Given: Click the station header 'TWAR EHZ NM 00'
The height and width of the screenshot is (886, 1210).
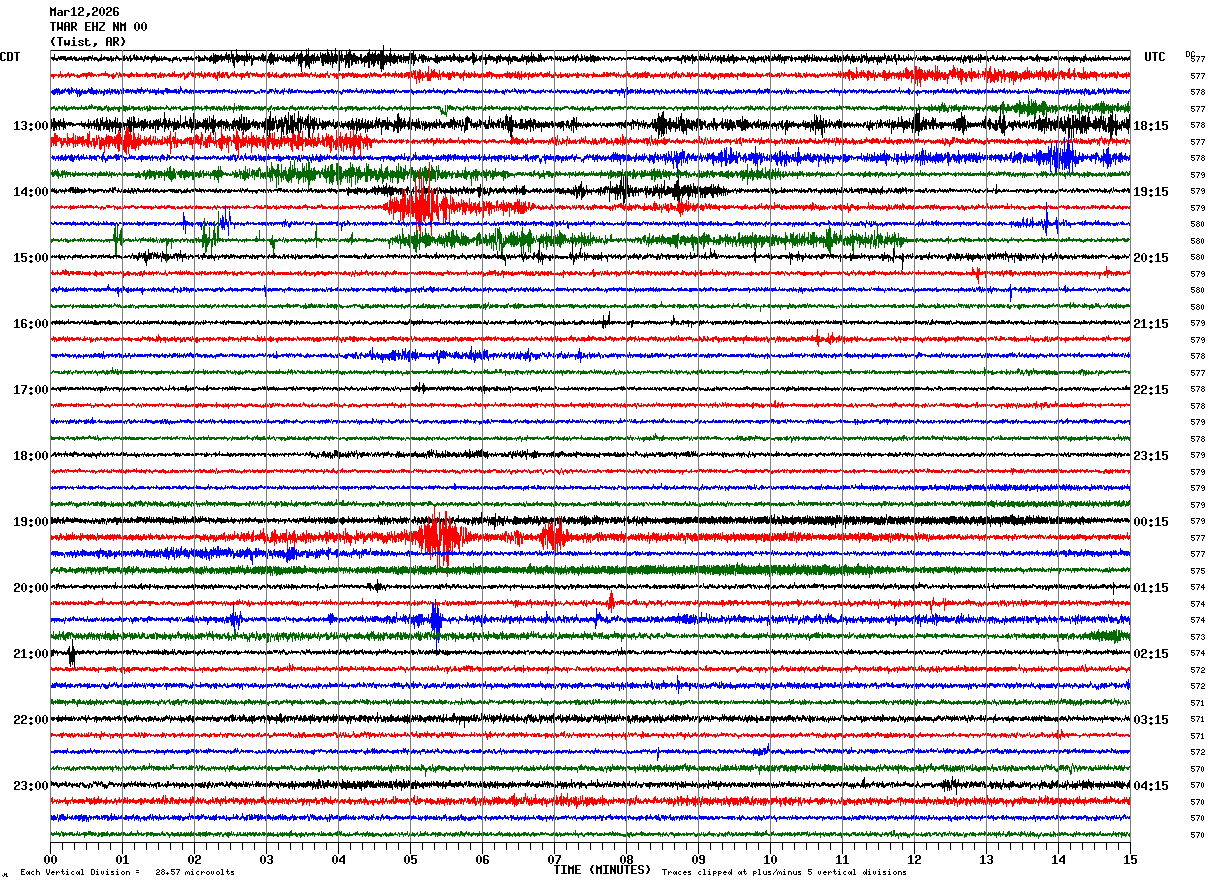Looking at the screenshot, I should click(98, 27).
